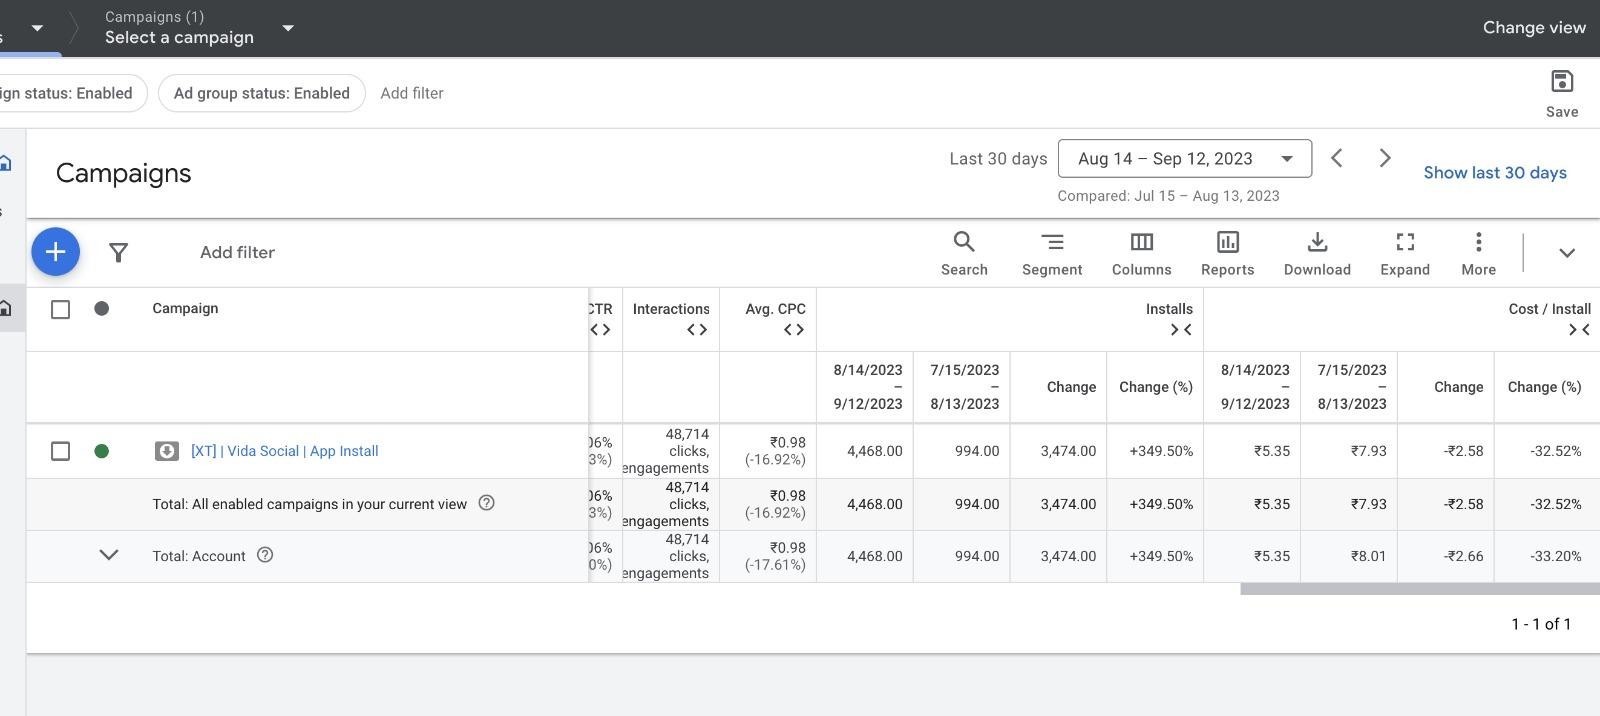The height and width of the screenshot is (716, 1600).
Task: Open the More options menu
Action: pyautogui.click(x=1478, y=254)
